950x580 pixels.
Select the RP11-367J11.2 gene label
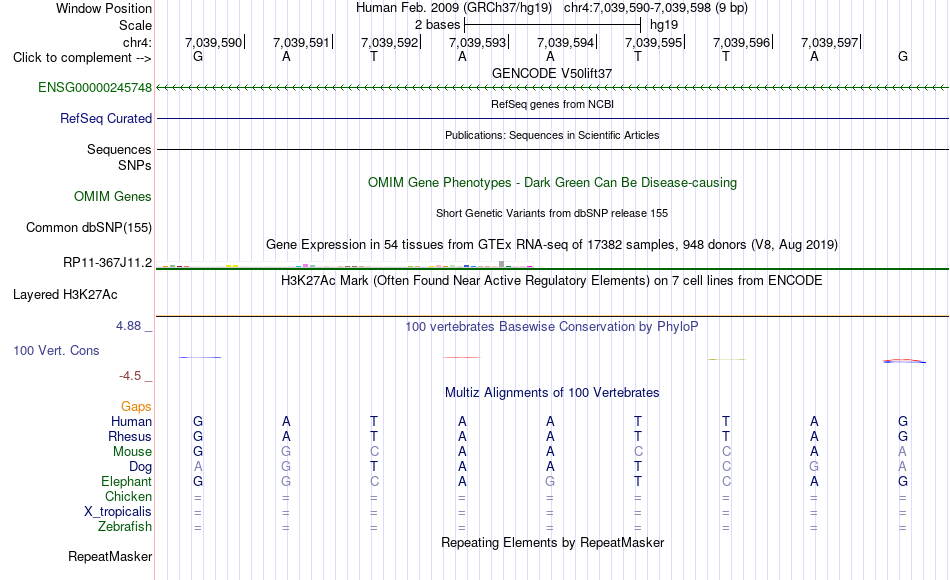click(107, 262)
